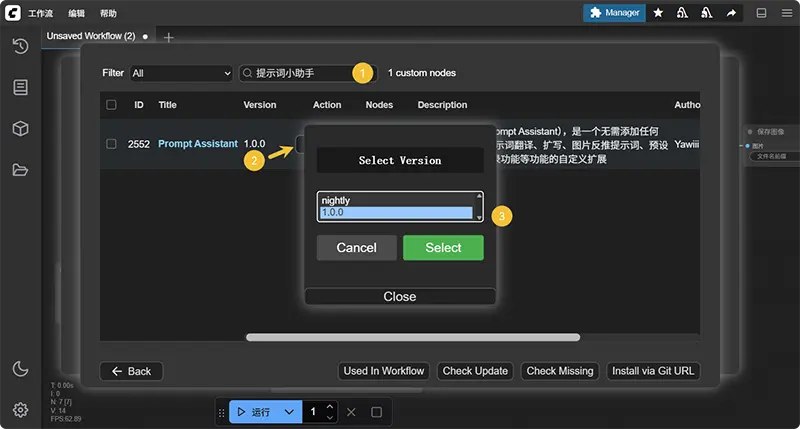Tick the select-all header checkbox
This screenshot has height=429, width=800.
[x=111, y=105]
